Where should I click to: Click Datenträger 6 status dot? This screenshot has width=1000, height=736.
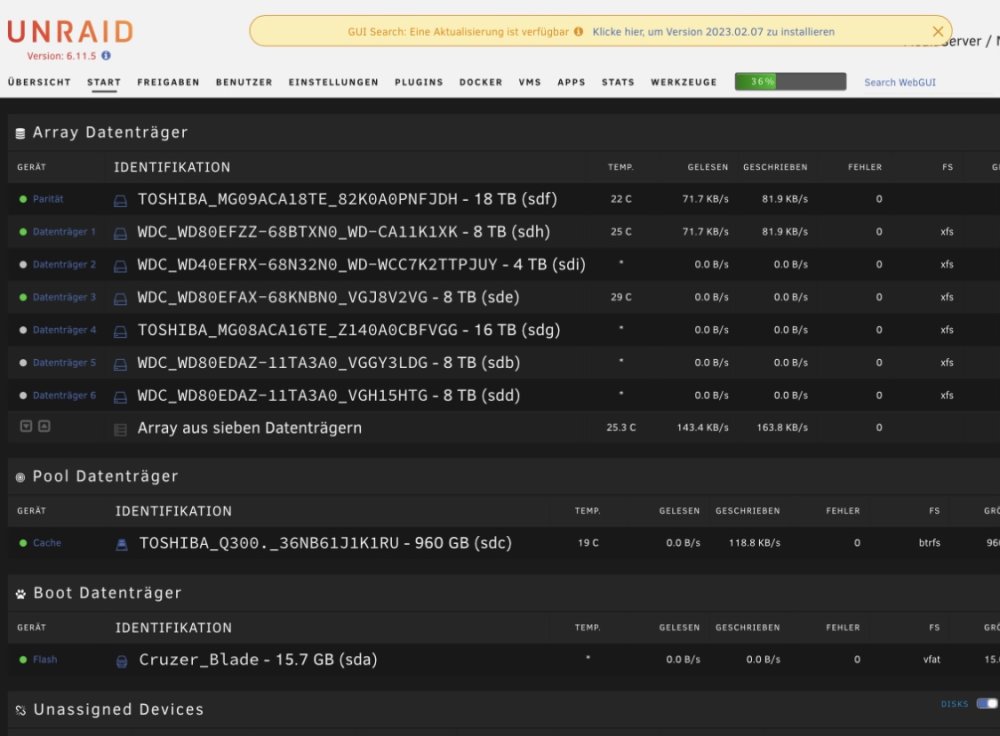[x=23, y=395]
